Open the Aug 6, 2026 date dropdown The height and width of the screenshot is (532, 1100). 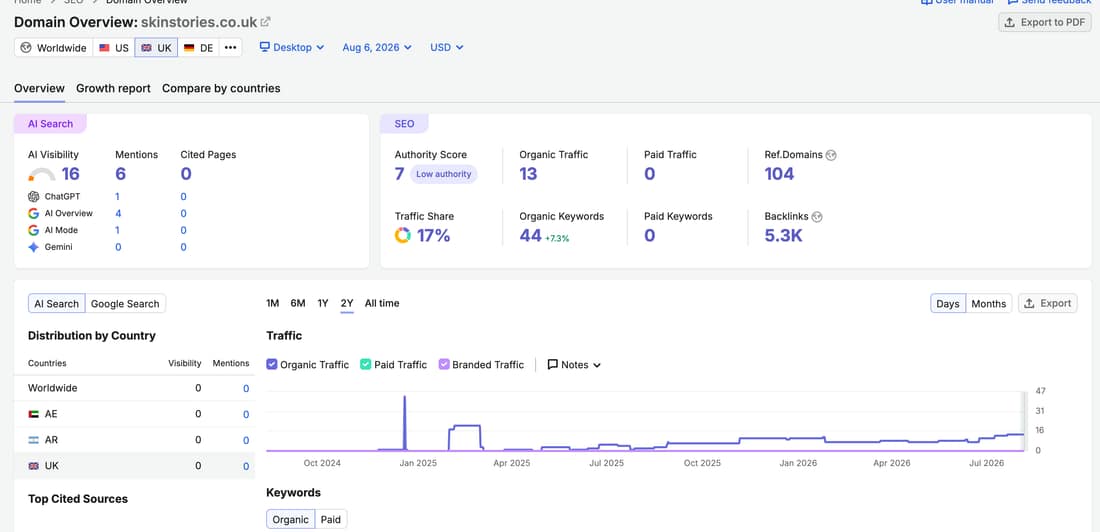point(377,48)
